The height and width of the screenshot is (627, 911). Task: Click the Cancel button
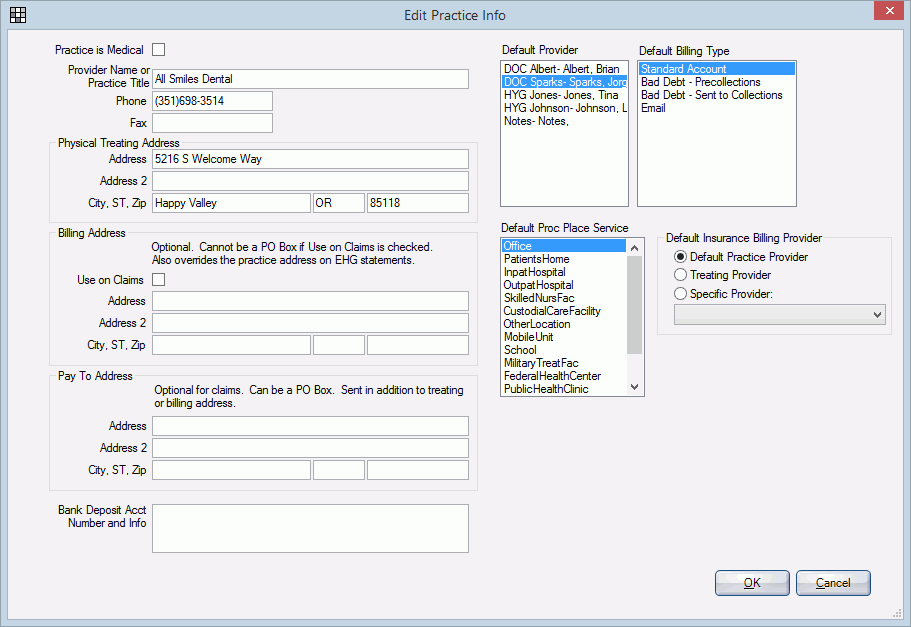833,583
